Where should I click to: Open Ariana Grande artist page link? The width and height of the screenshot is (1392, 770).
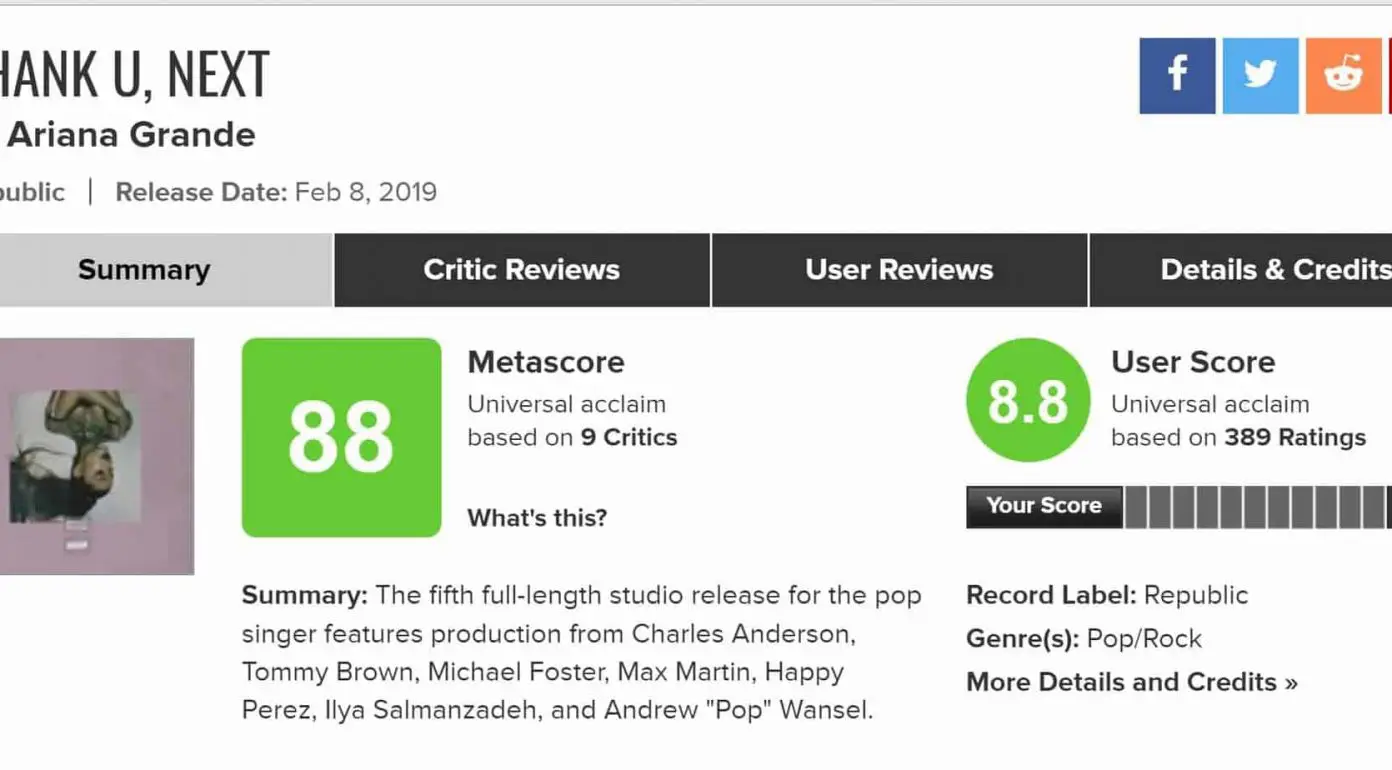[x=131, y=135]
